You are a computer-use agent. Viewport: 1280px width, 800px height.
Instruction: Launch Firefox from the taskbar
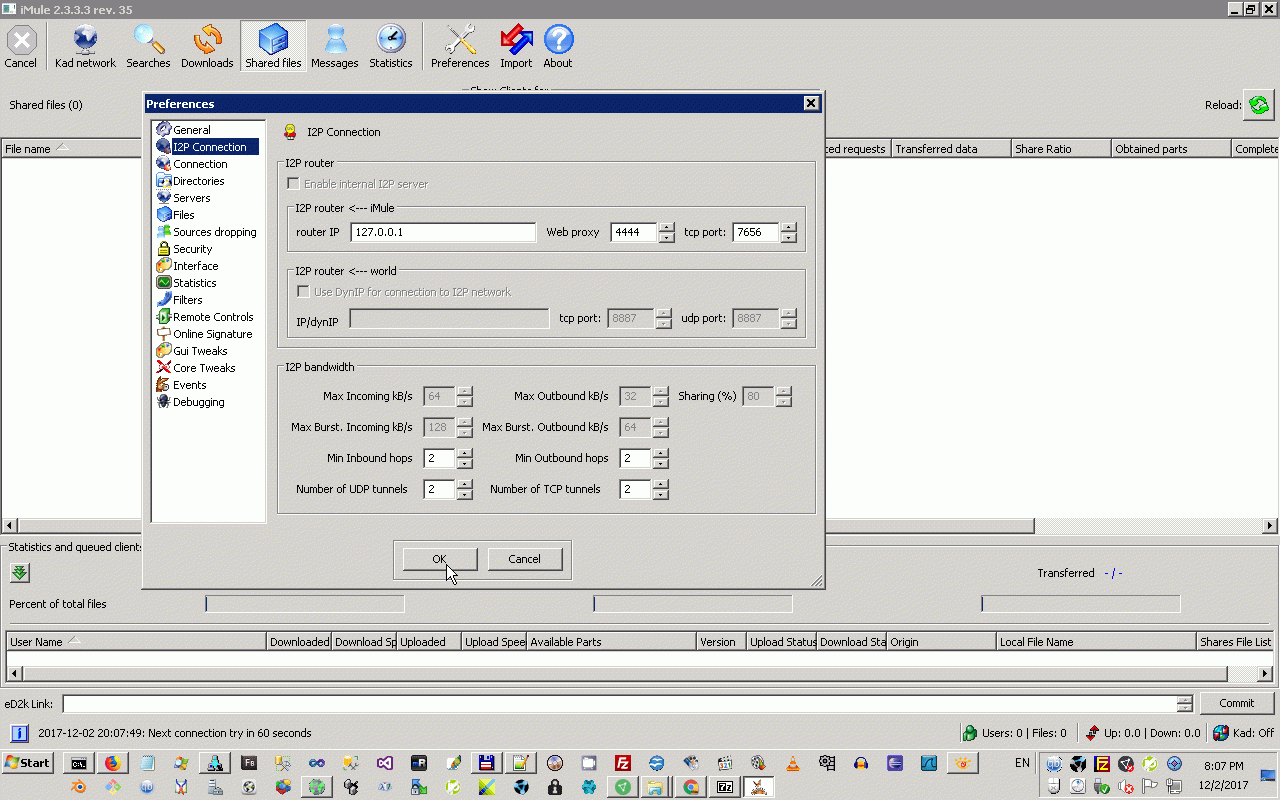112,763
